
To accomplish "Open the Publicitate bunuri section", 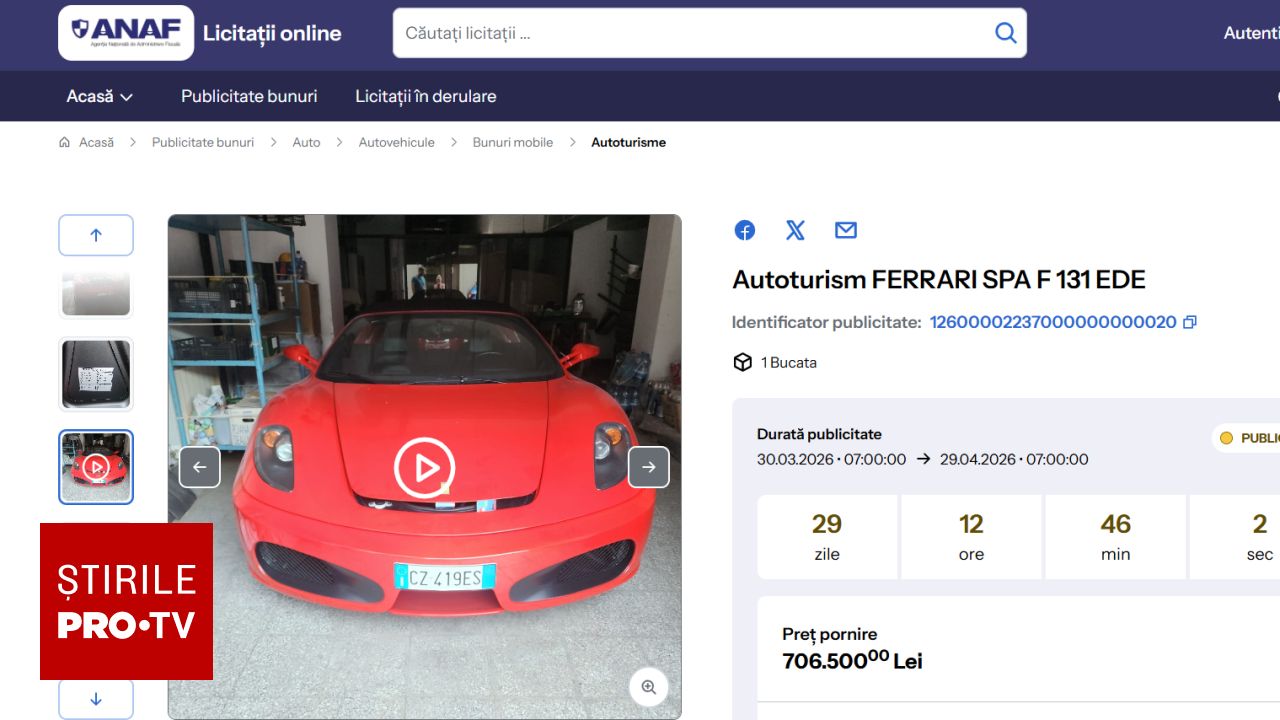I will coord(248,96).
